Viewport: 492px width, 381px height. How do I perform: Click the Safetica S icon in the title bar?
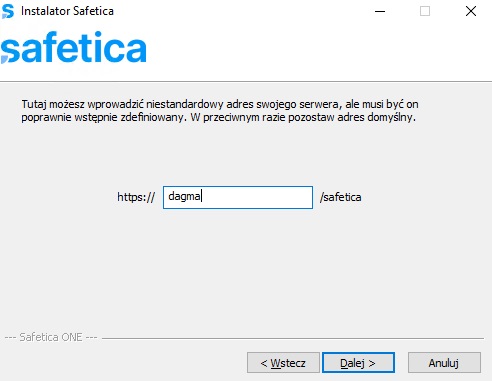[8, 11]
